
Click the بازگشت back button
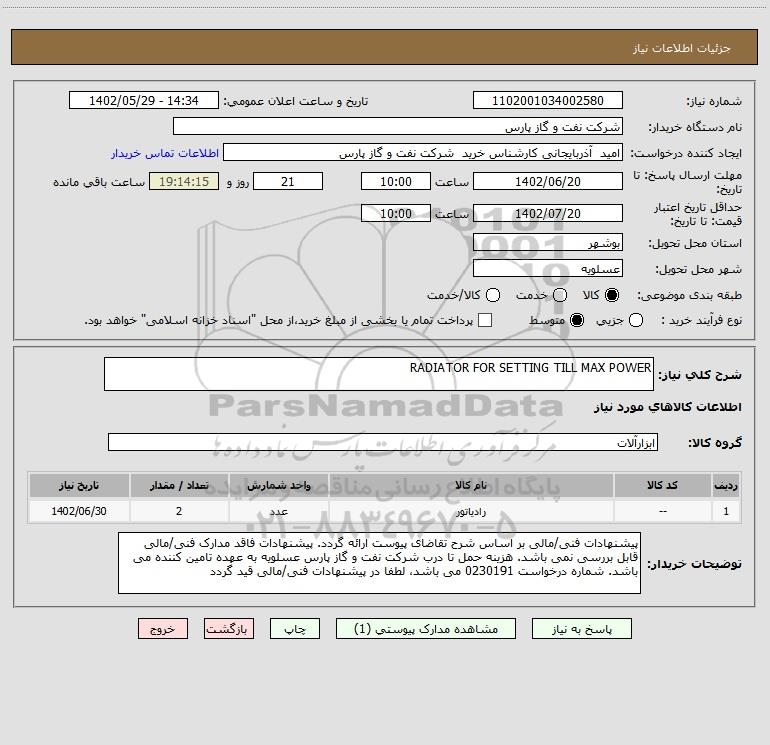pyautogui.click(x=229, y=629)
